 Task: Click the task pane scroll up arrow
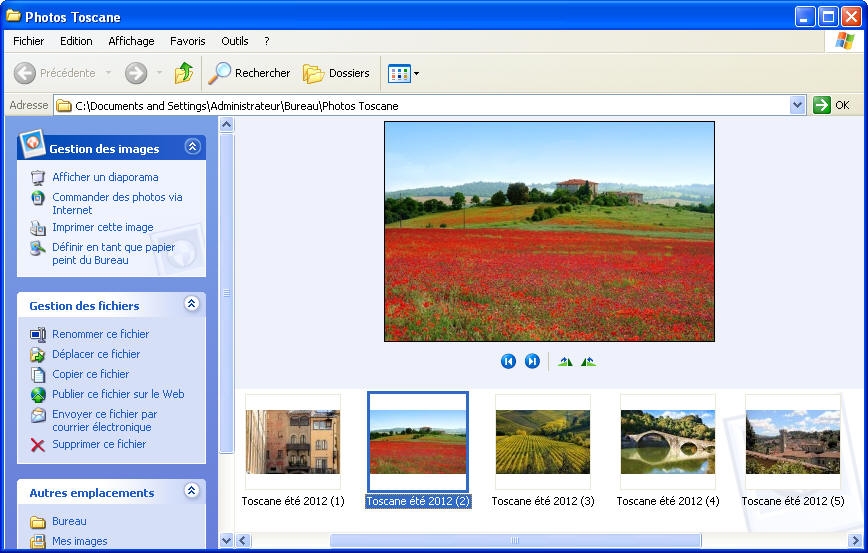[226, 125]
